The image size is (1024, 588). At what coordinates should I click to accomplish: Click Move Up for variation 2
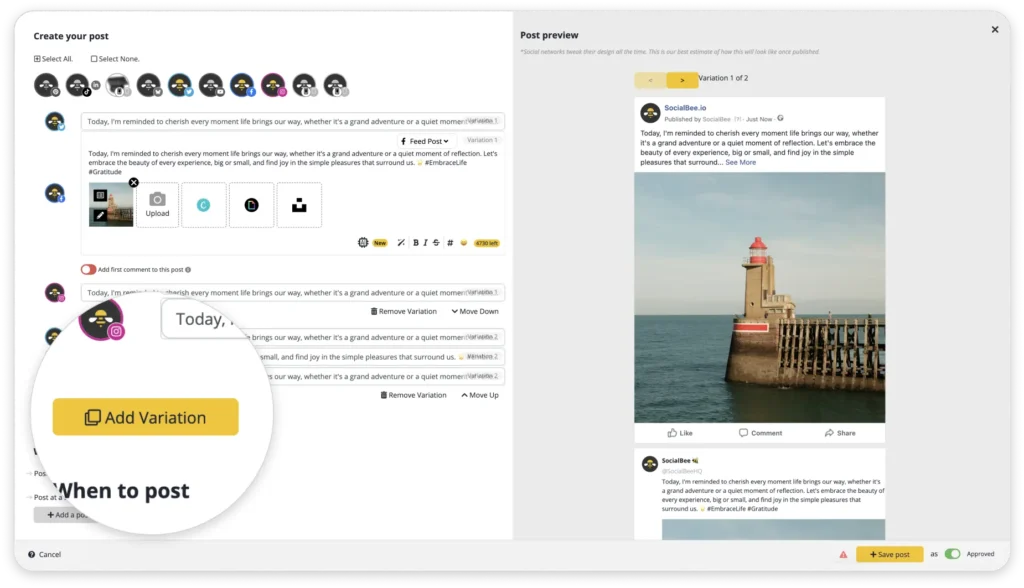point(479,395)
